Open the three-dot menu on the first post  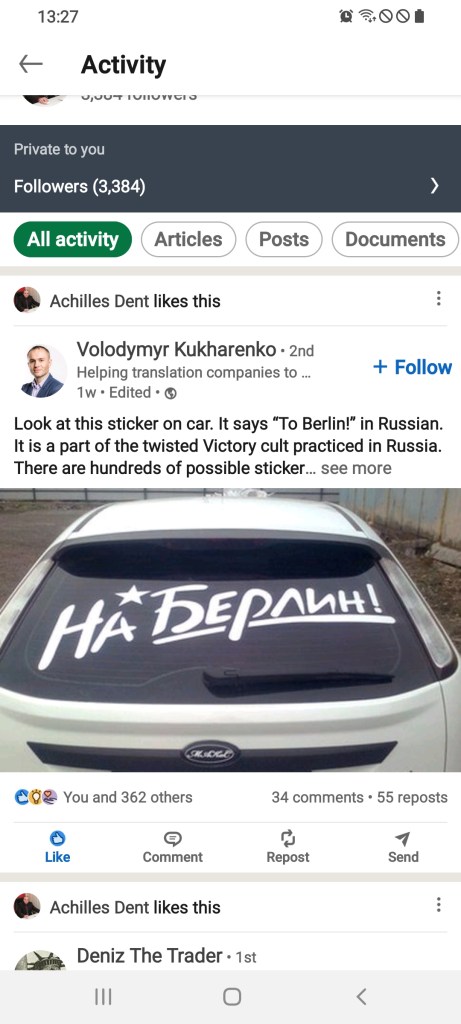click(438, 298)
